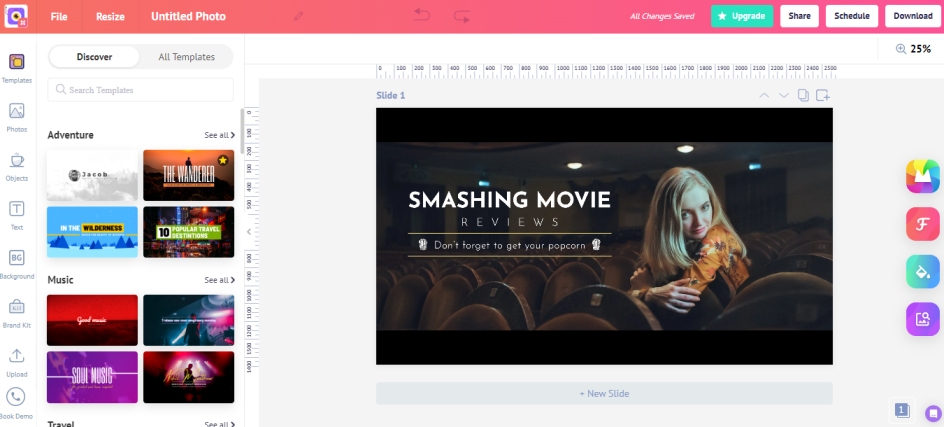Click the pencil rename icon beside title
This screenshot has width=944, height=427.
298,16
